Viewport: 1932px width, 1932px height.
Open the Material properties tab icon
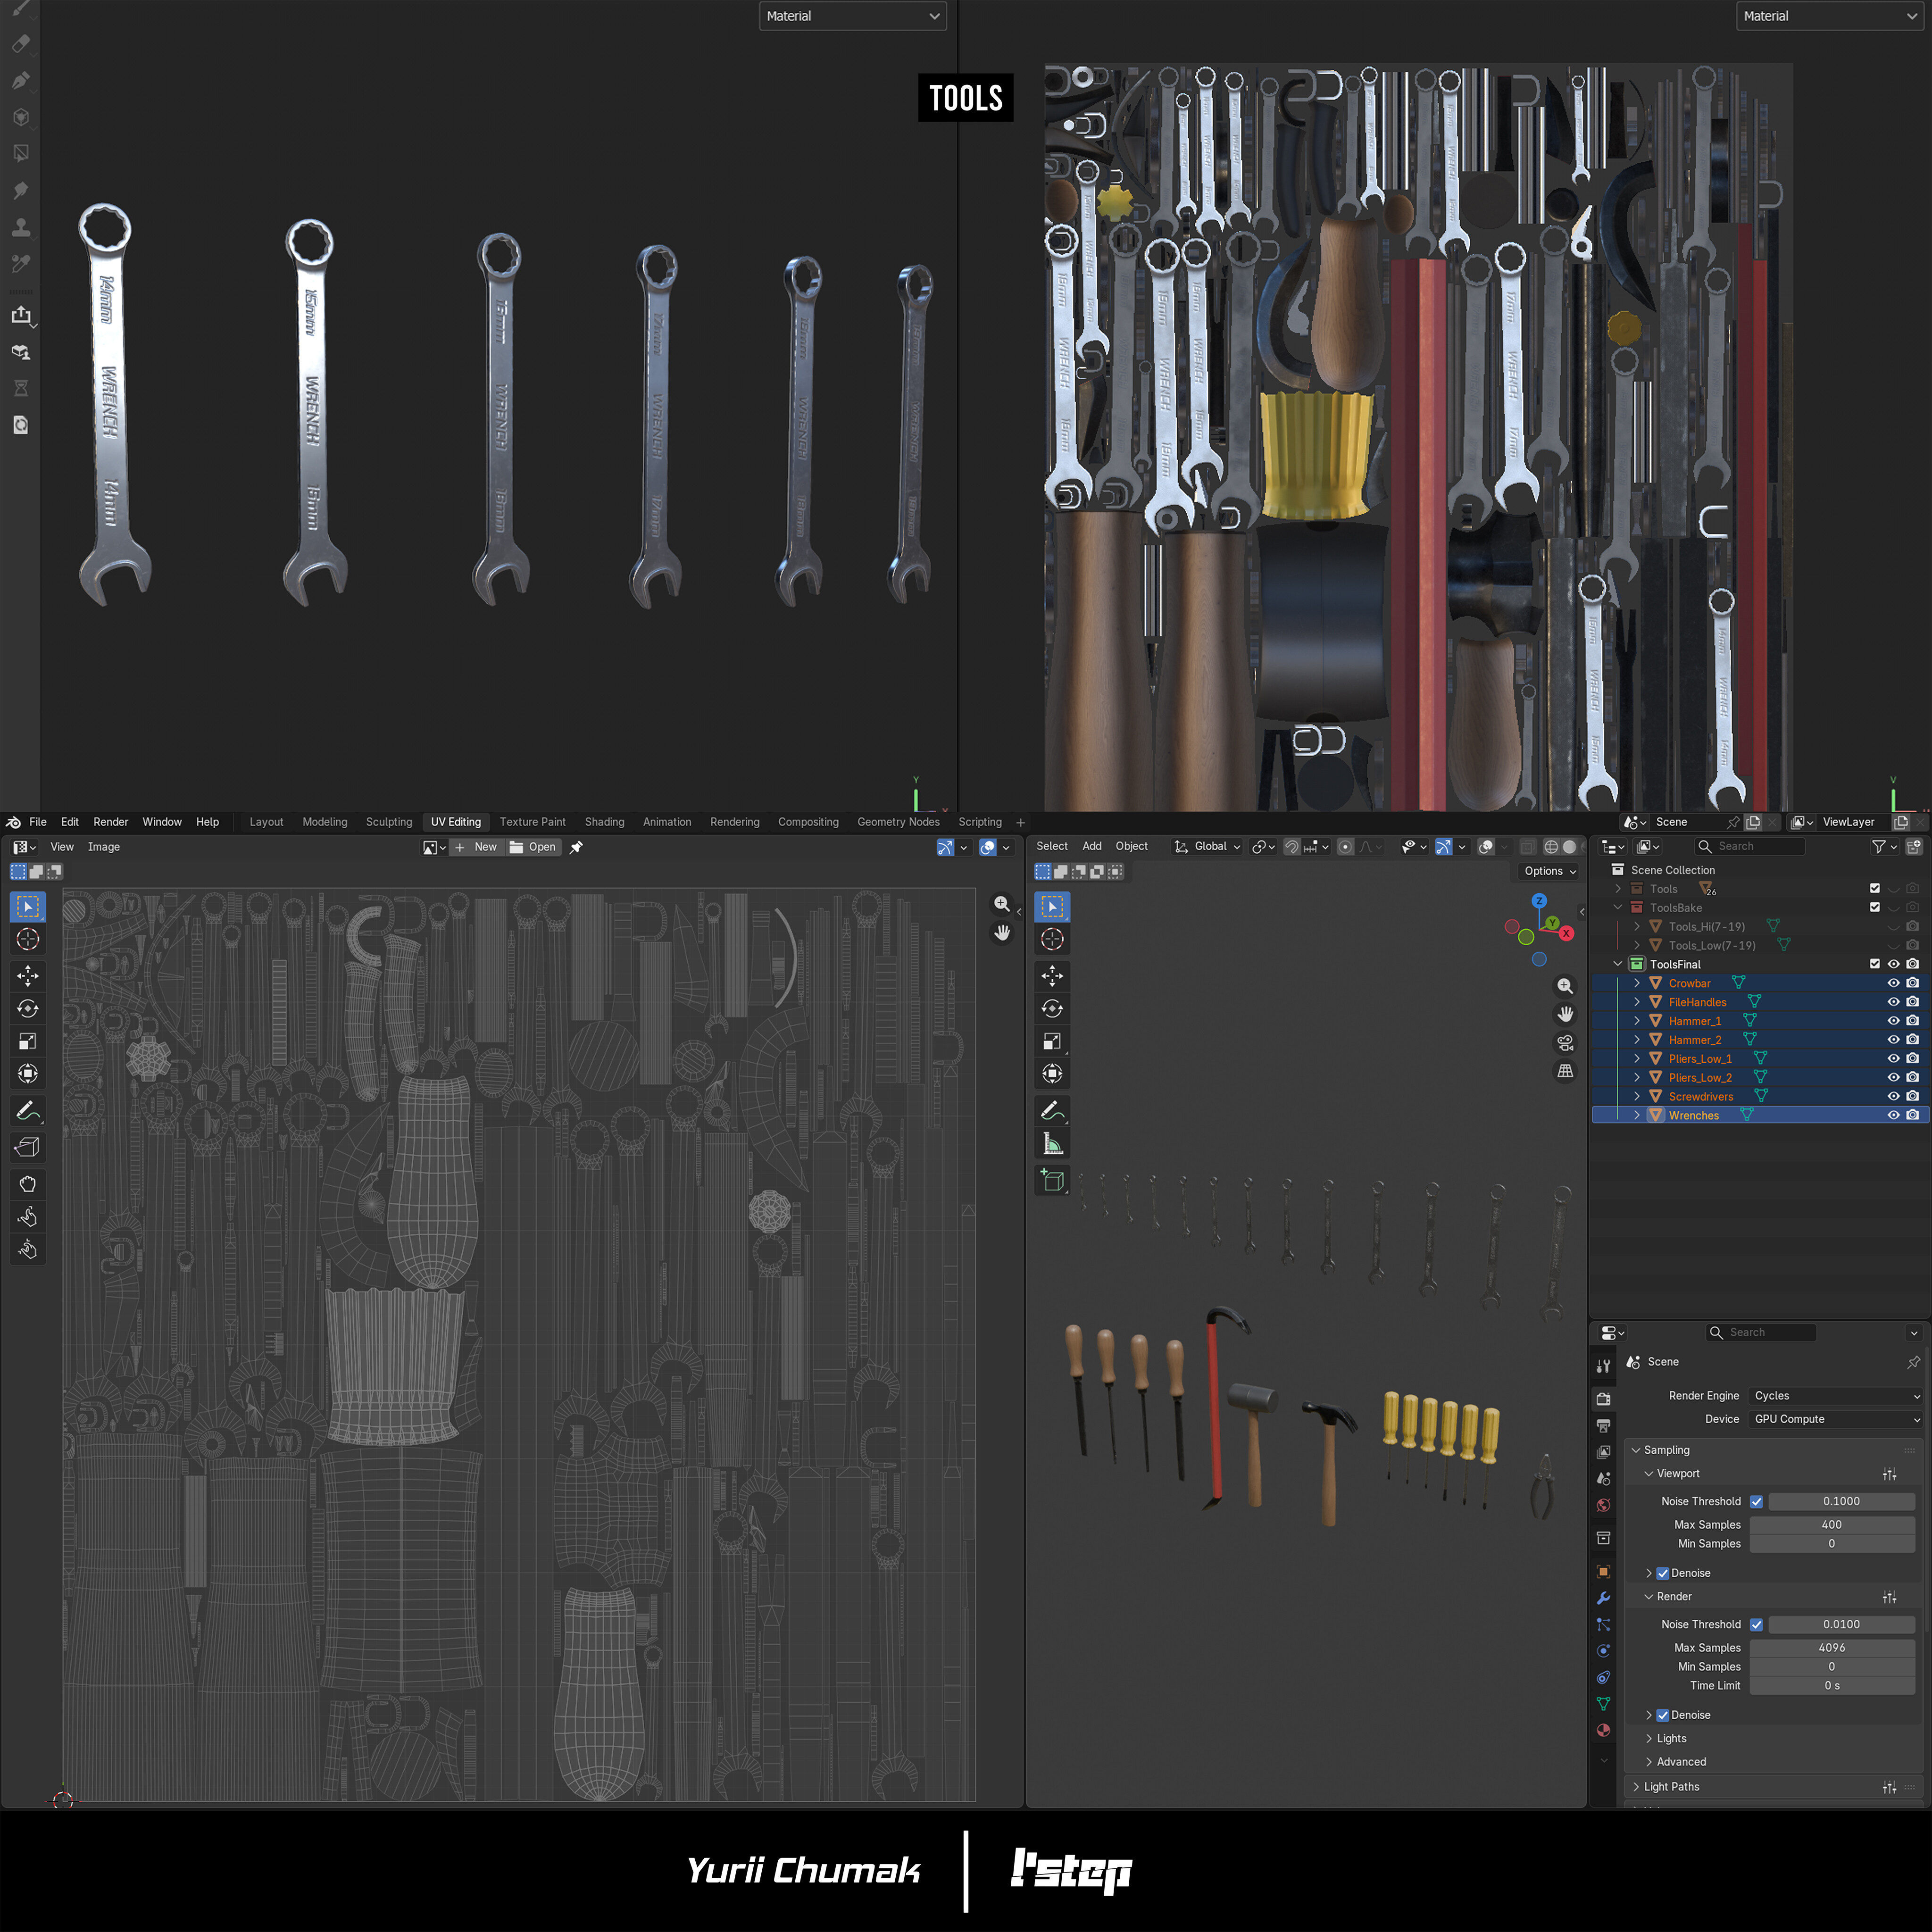coord(1603,1730)
